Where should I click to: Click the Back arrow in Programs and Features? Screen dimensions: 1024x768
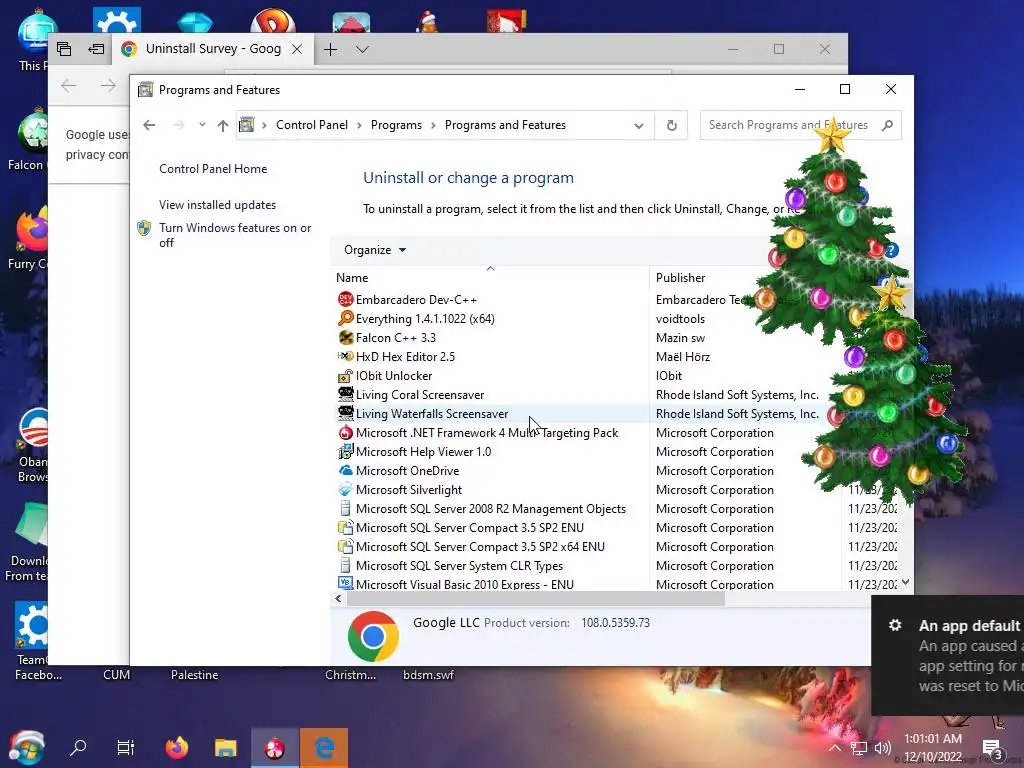pos(150,125)
